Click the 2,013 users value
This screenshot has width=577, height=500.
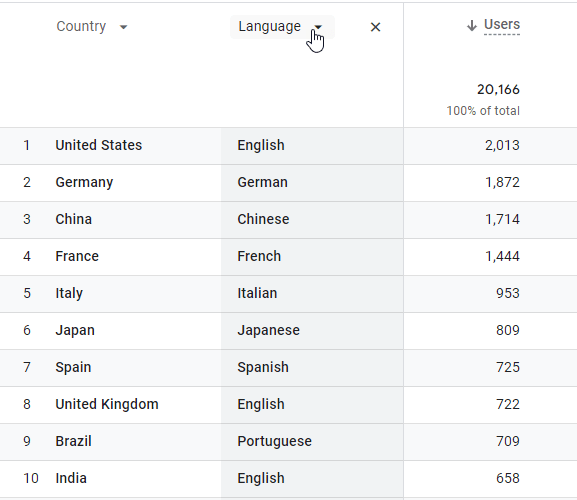502,146
